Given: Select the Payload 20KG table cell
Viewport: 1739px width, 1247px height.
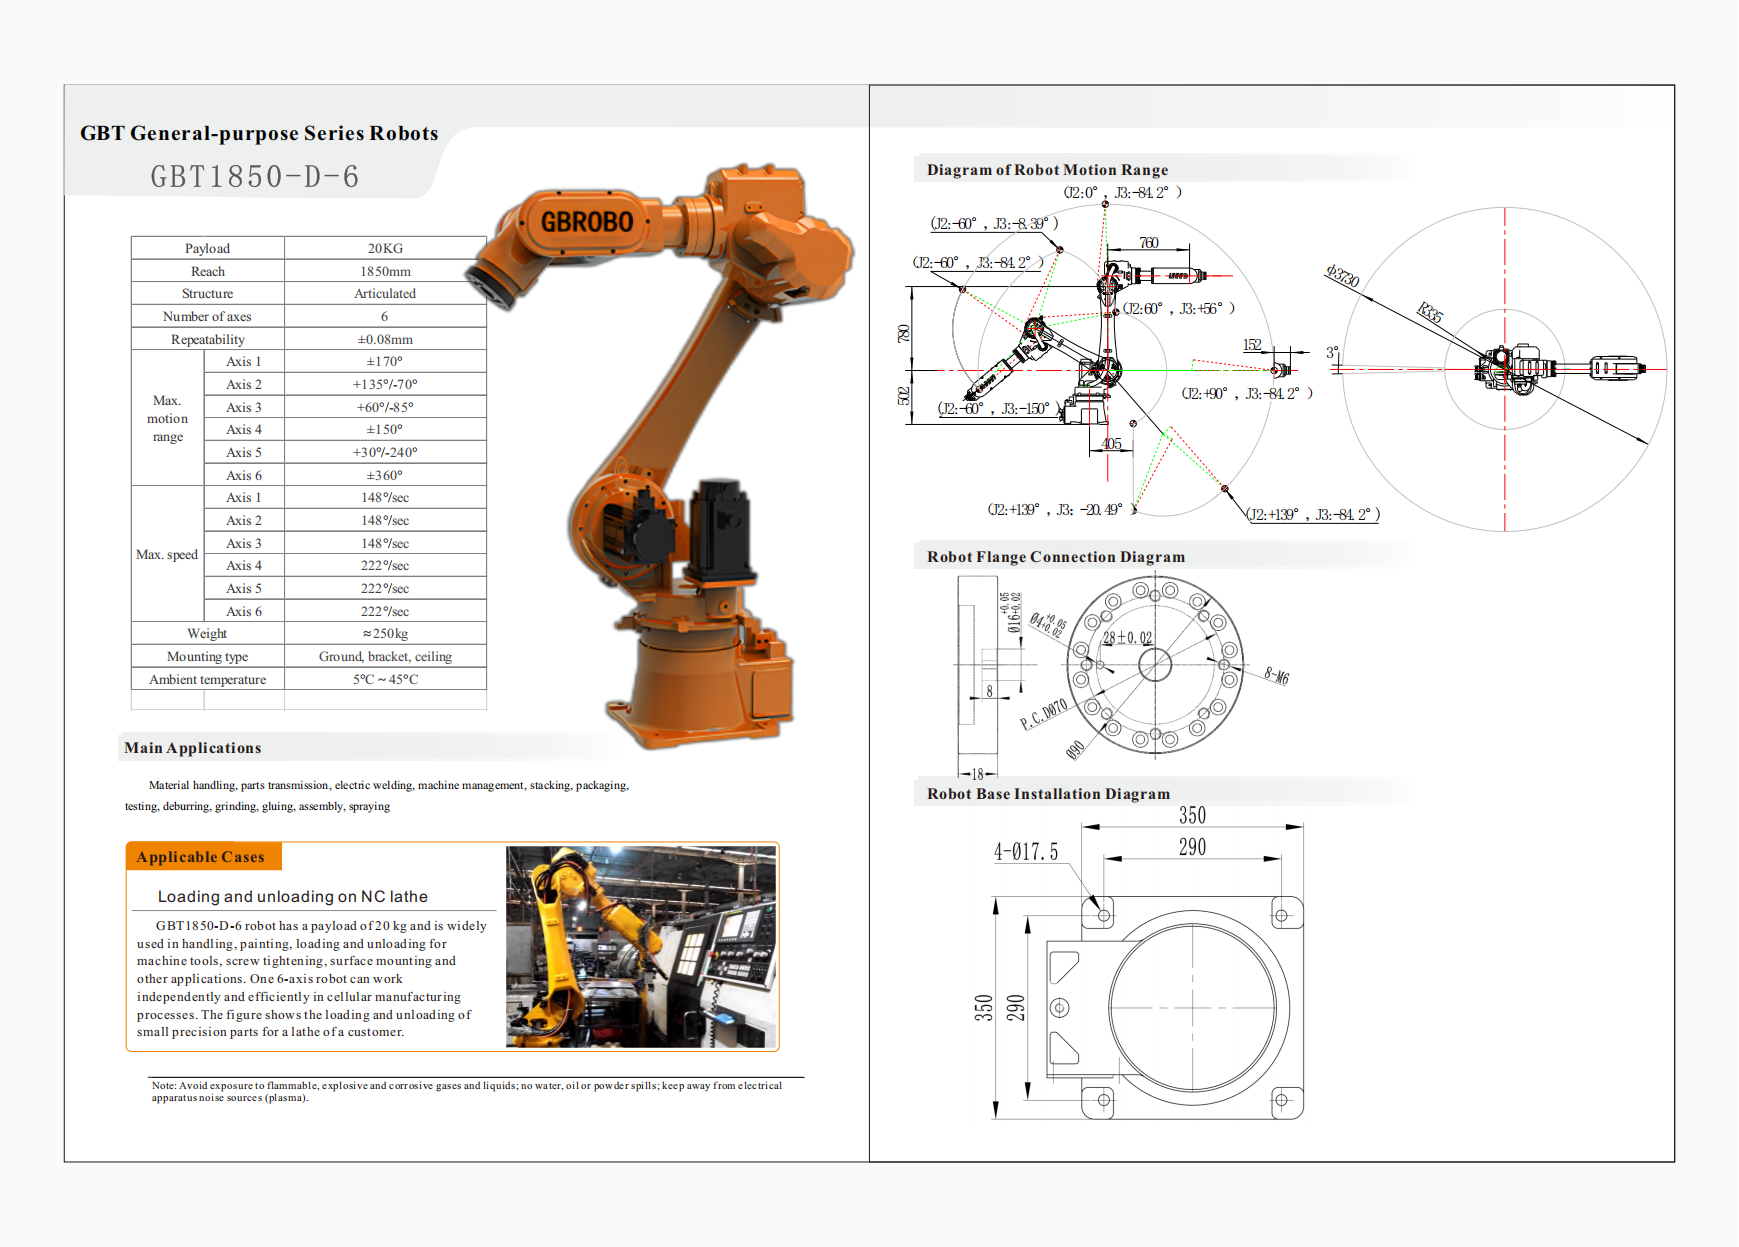Looking at the screenshot, I should [385, 248].
